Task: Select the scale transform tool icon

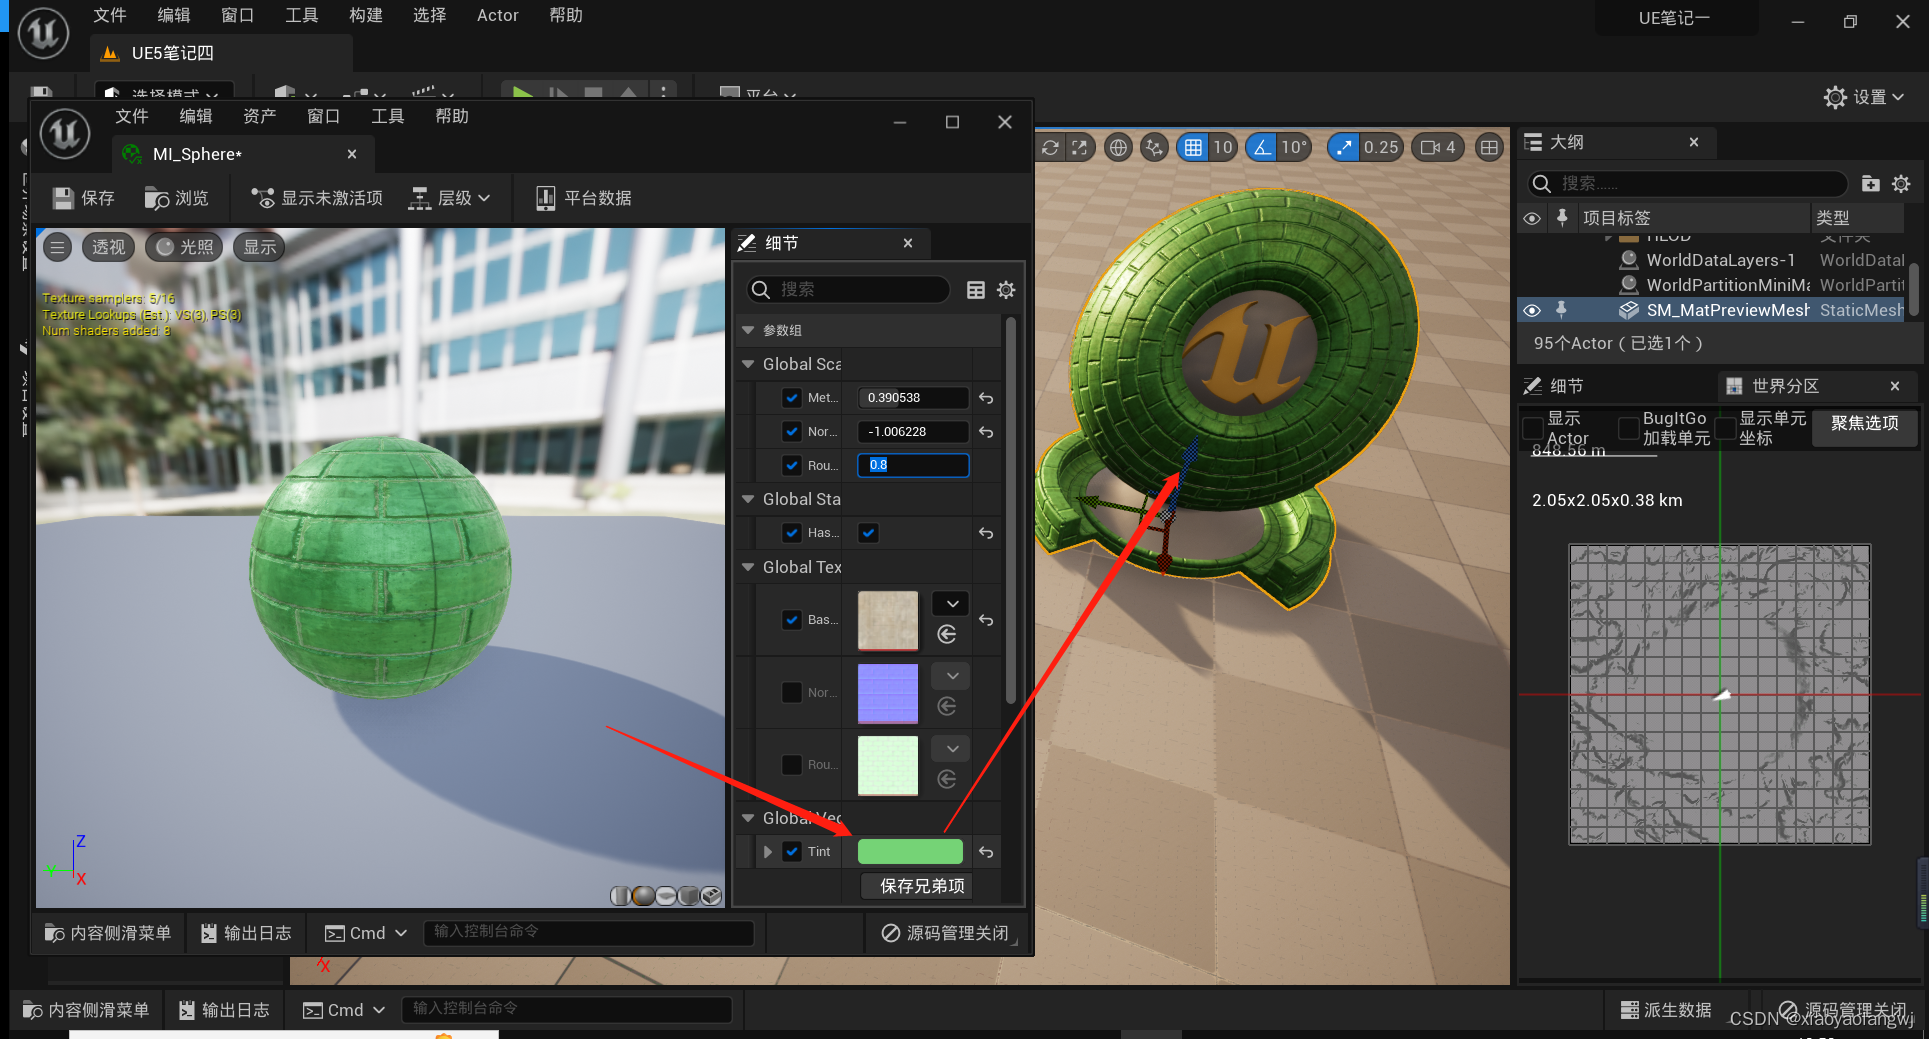Action: point(1079,147)
